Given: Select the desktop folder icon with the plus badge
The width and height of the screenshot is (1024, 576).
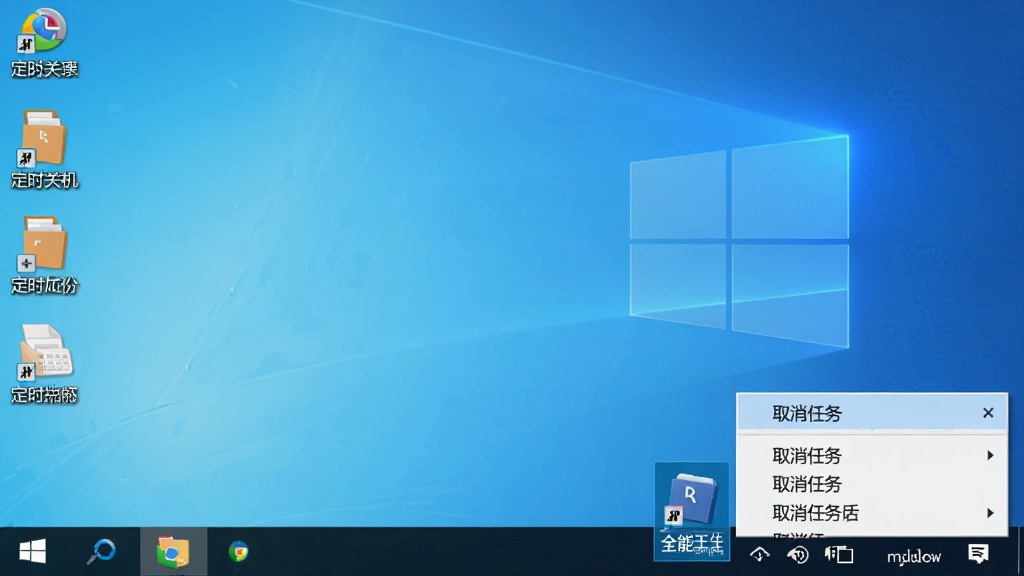Looking at the screenshot, I should tap(44, 255).
